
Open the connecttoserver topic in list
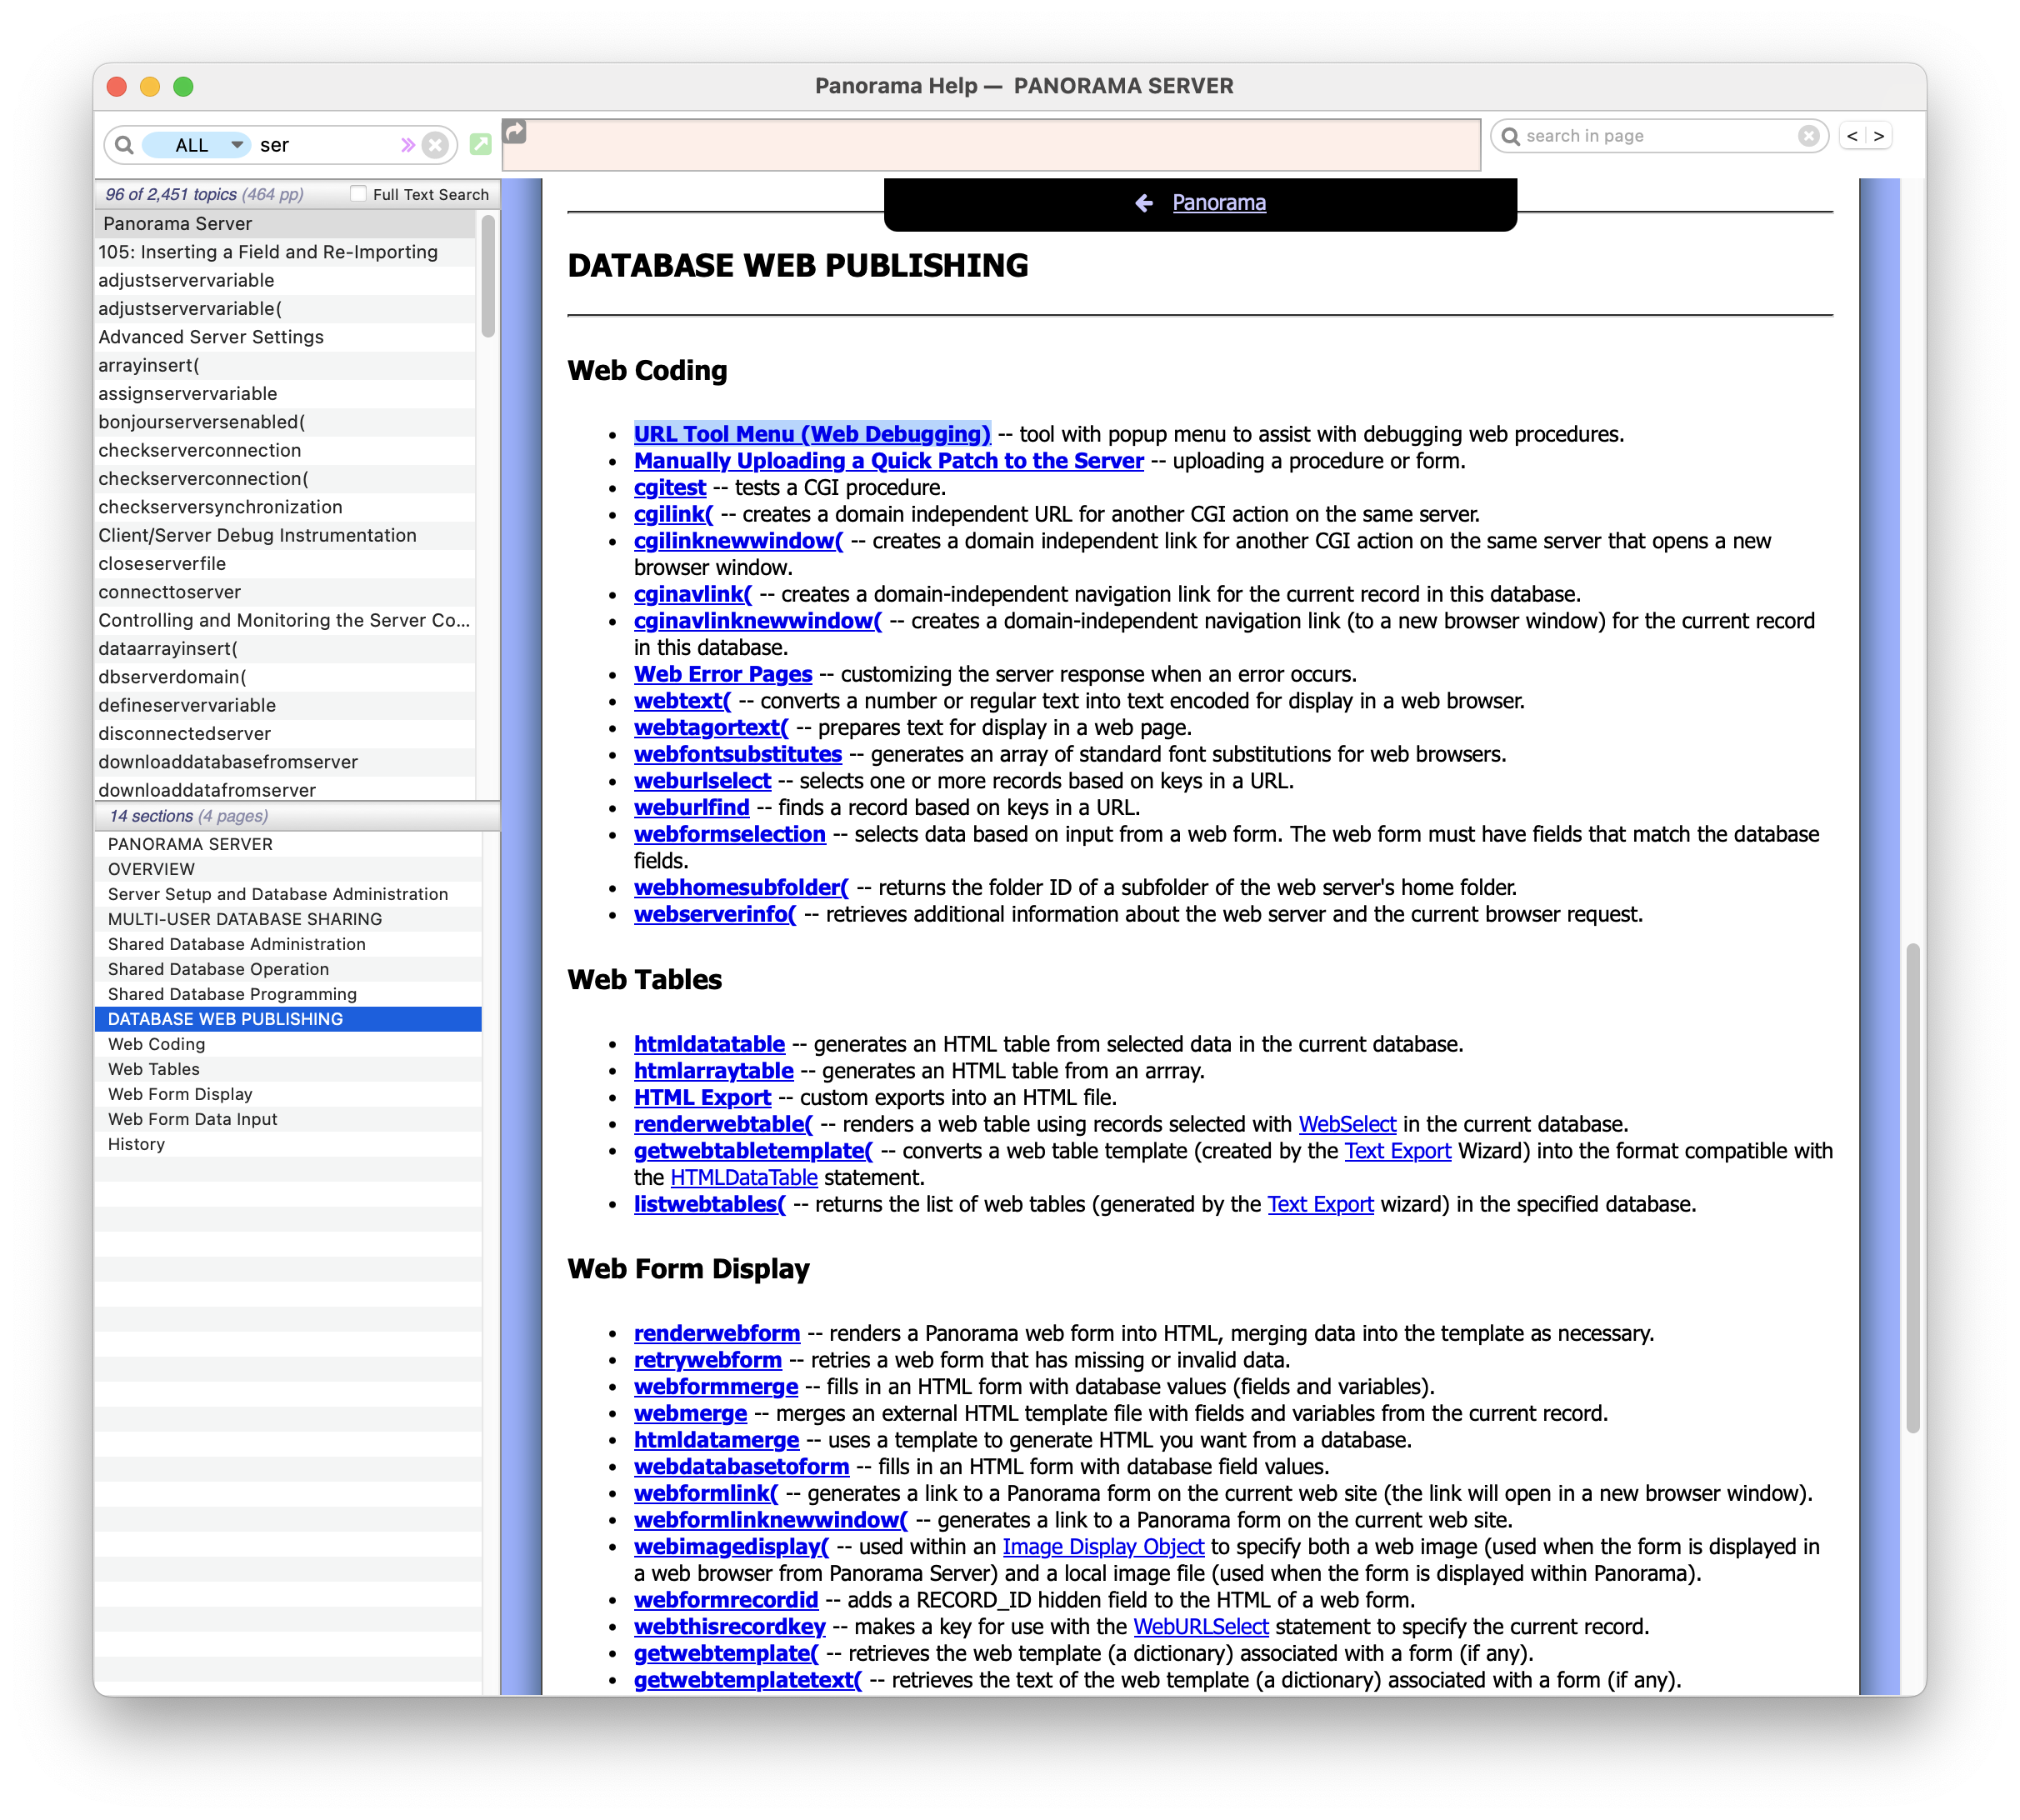170,592
